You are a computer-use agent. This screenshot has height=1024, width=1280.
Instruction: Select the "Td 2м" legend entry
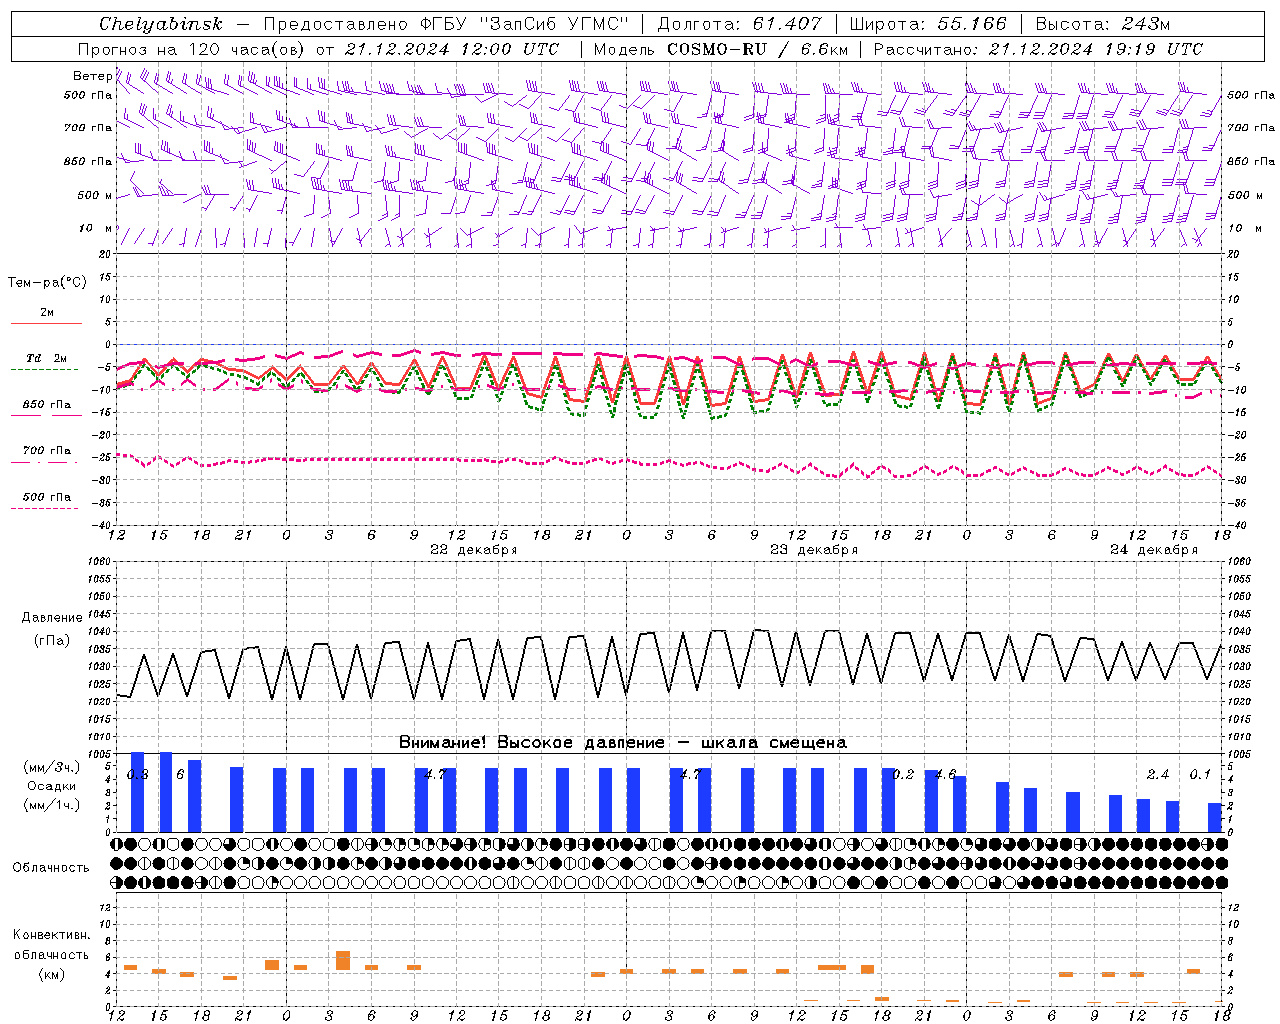coord(46,358)
